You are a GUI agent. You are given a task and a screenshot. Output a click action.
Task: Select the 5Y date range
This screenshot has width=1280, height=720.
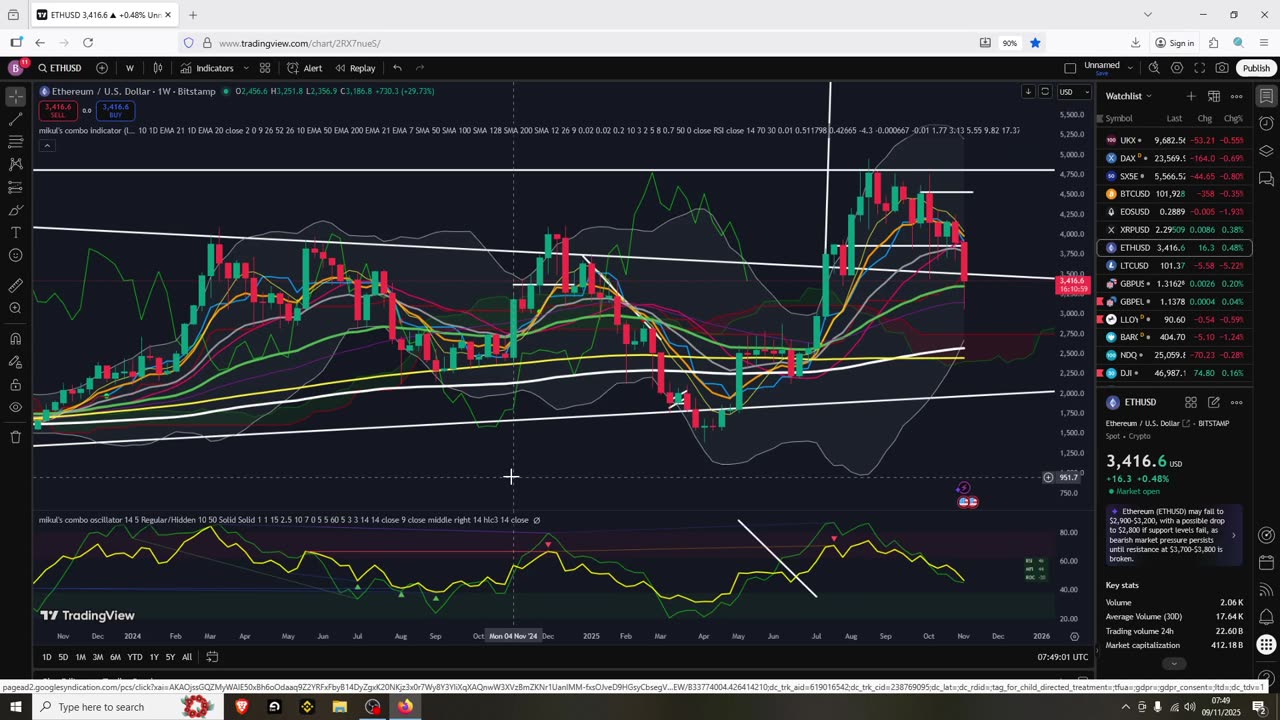click(x=170, y=657)
